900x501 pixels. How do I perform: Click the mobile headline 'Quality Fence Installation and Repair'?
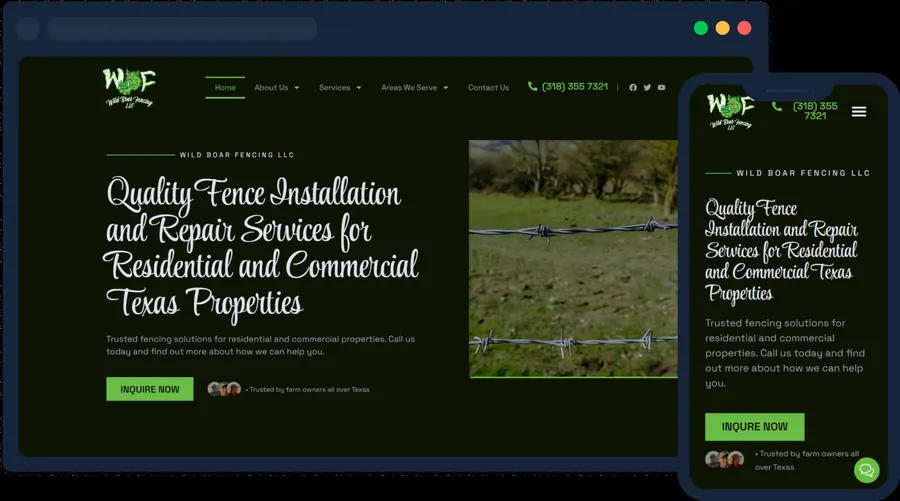pos(781,219)
